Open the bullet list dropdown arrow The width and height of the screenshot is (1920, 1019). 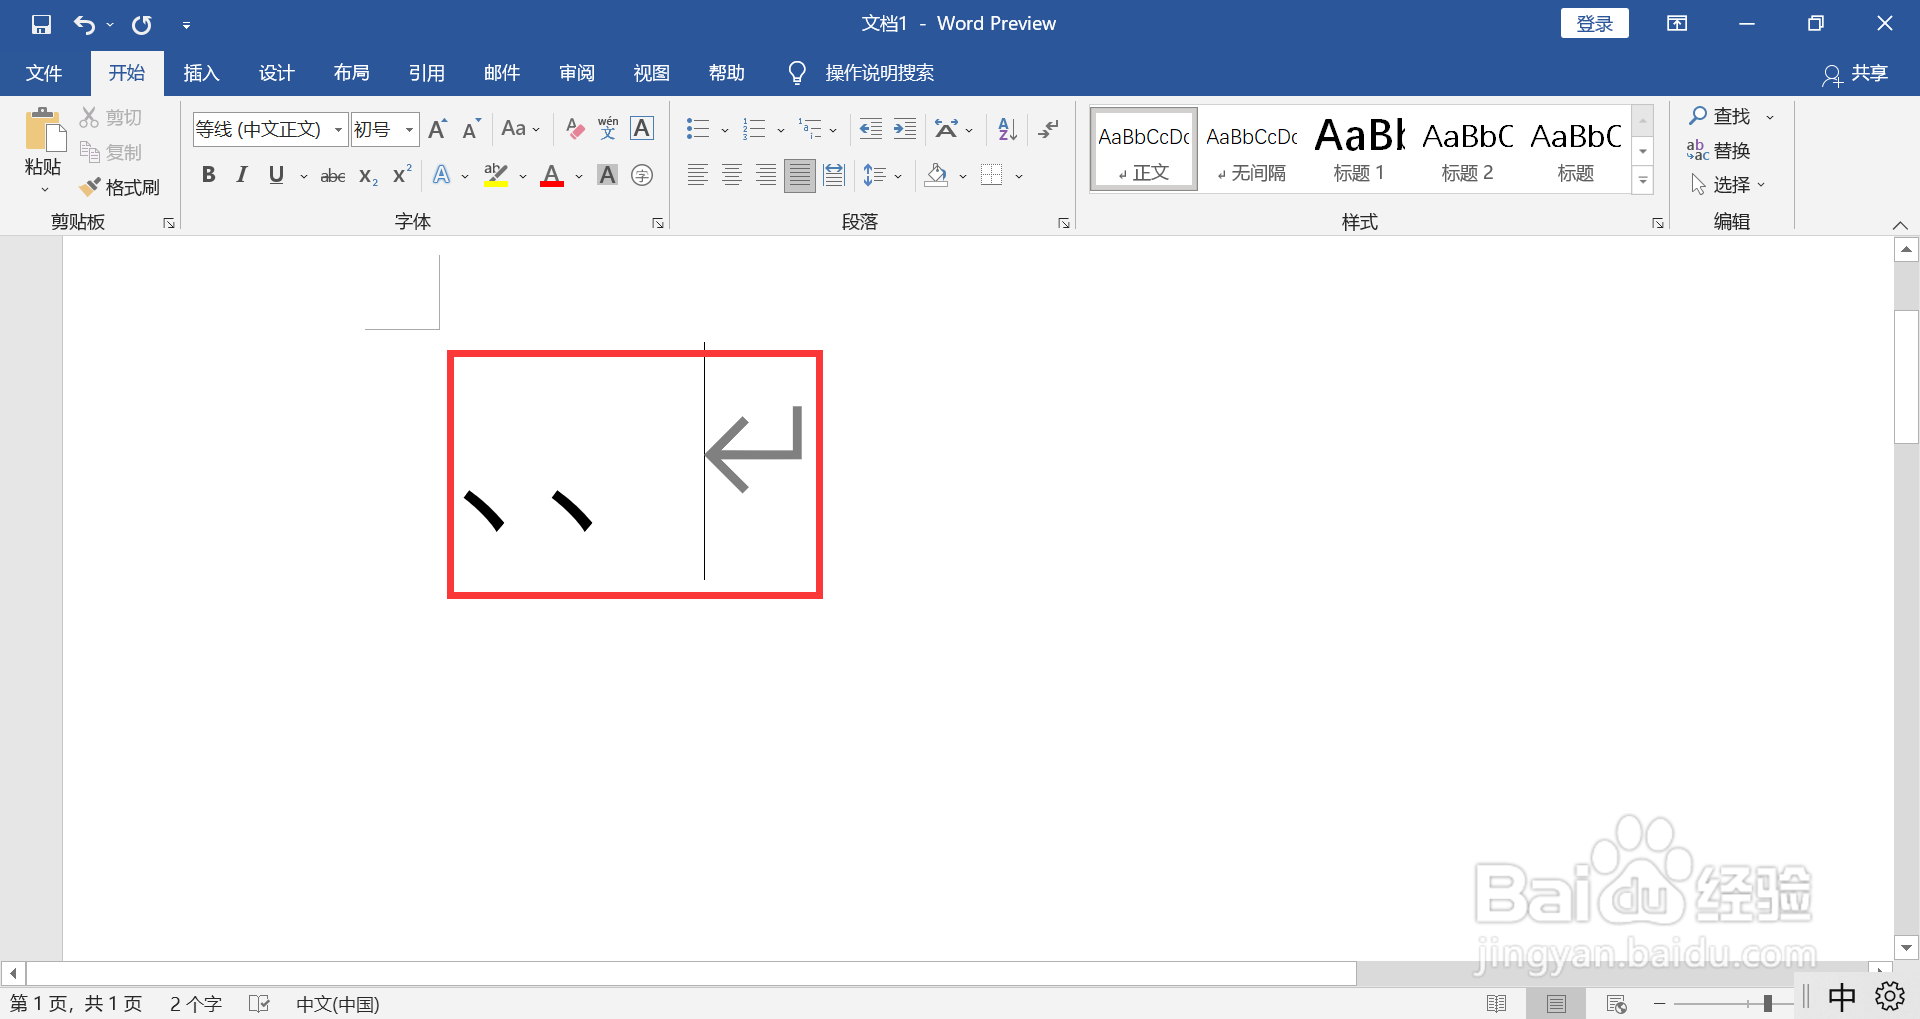click(x=725, y=130)
